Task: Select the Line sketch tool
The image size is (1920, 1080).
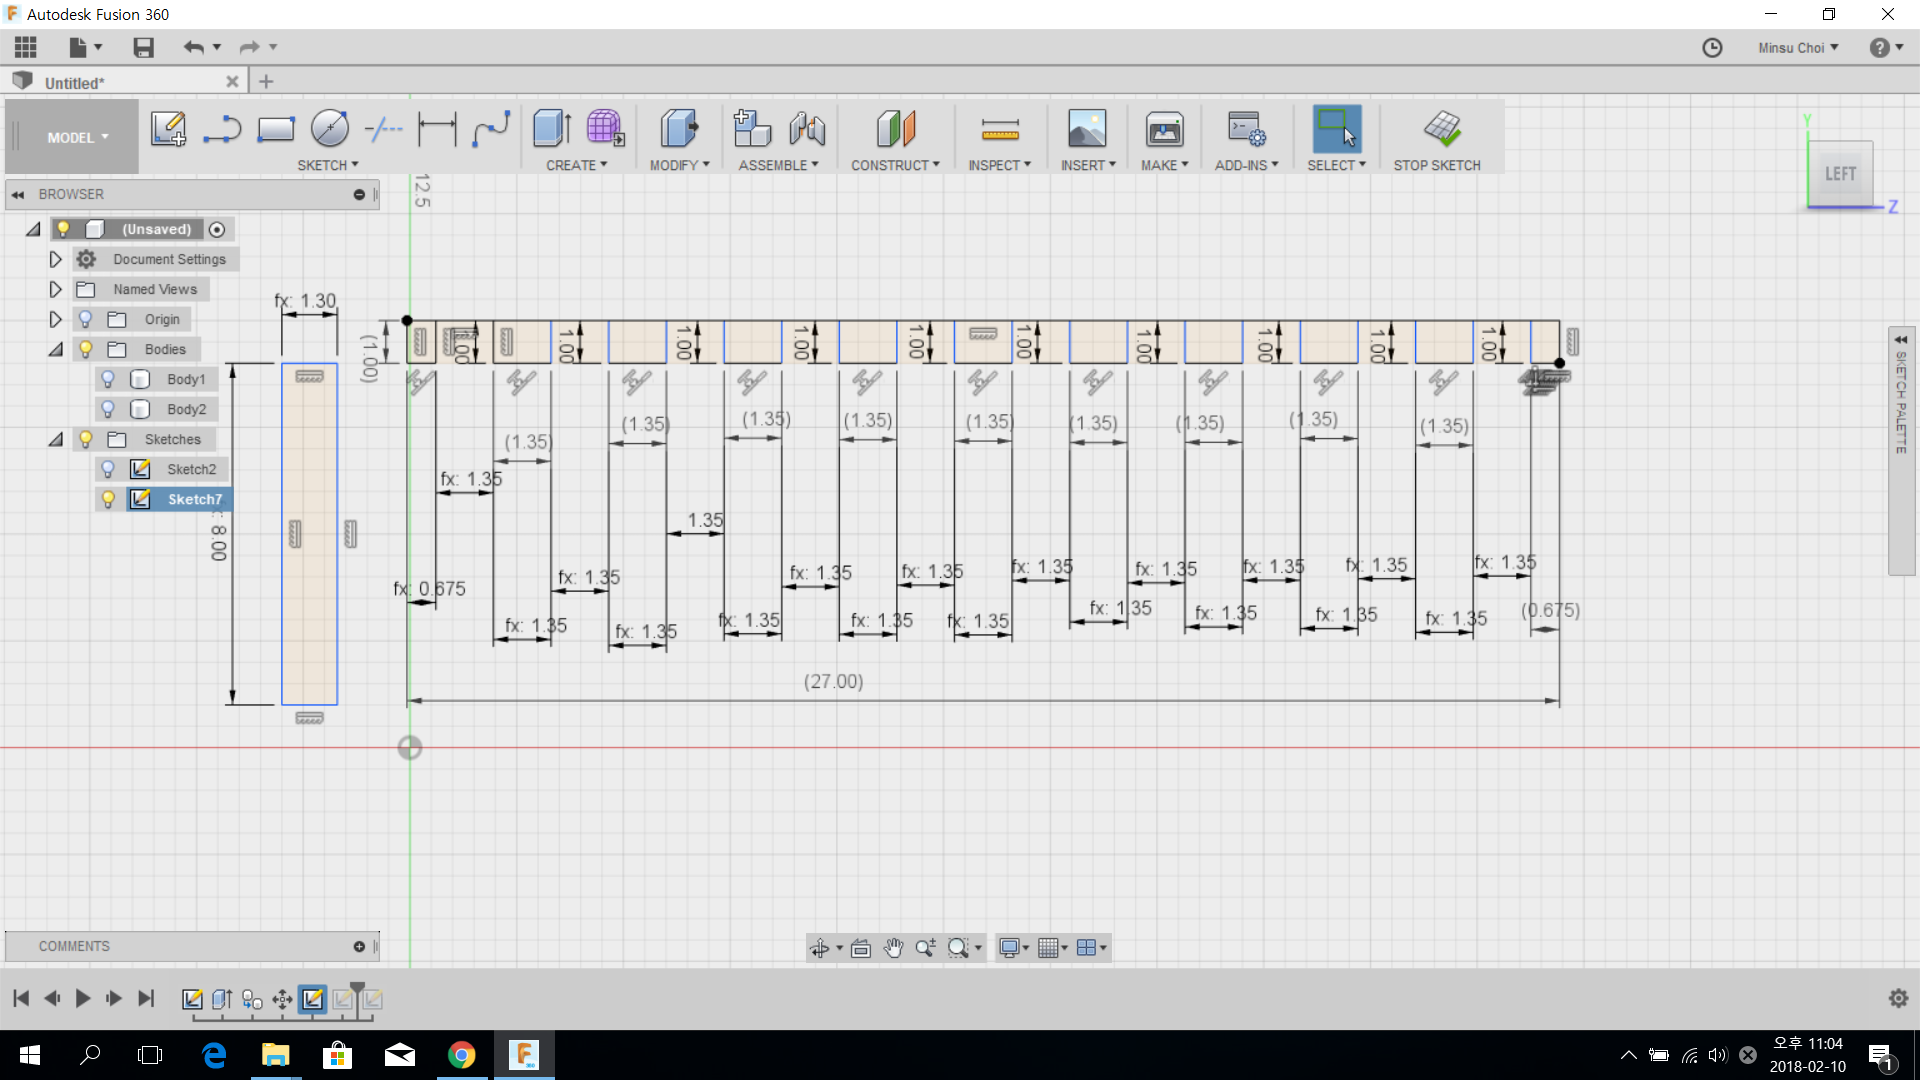Action: 222,129
